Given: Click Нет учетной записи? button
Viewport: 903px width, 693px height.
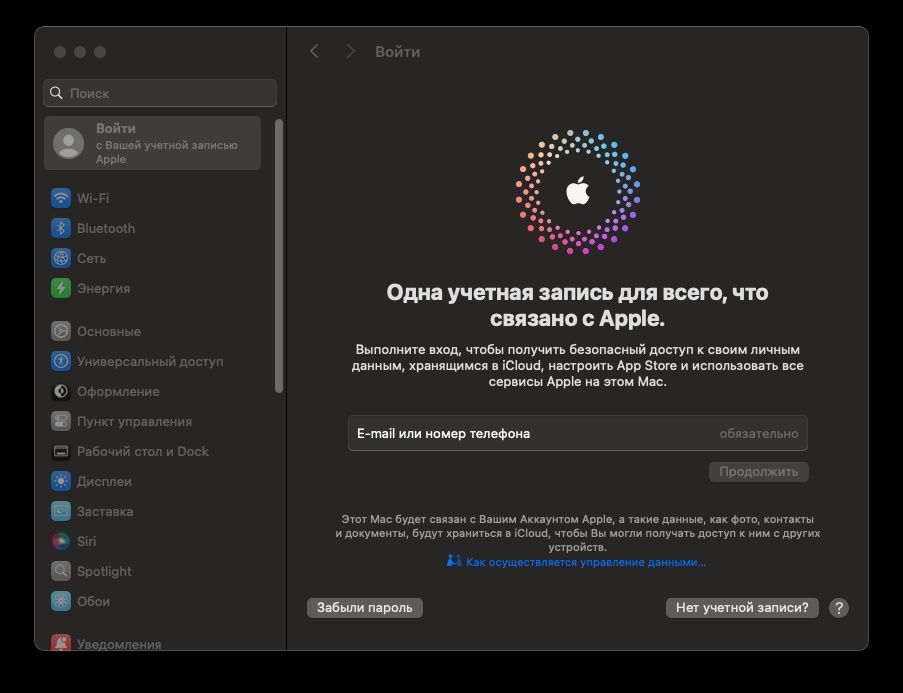Looking at the screenshot, I should [742, 608].
